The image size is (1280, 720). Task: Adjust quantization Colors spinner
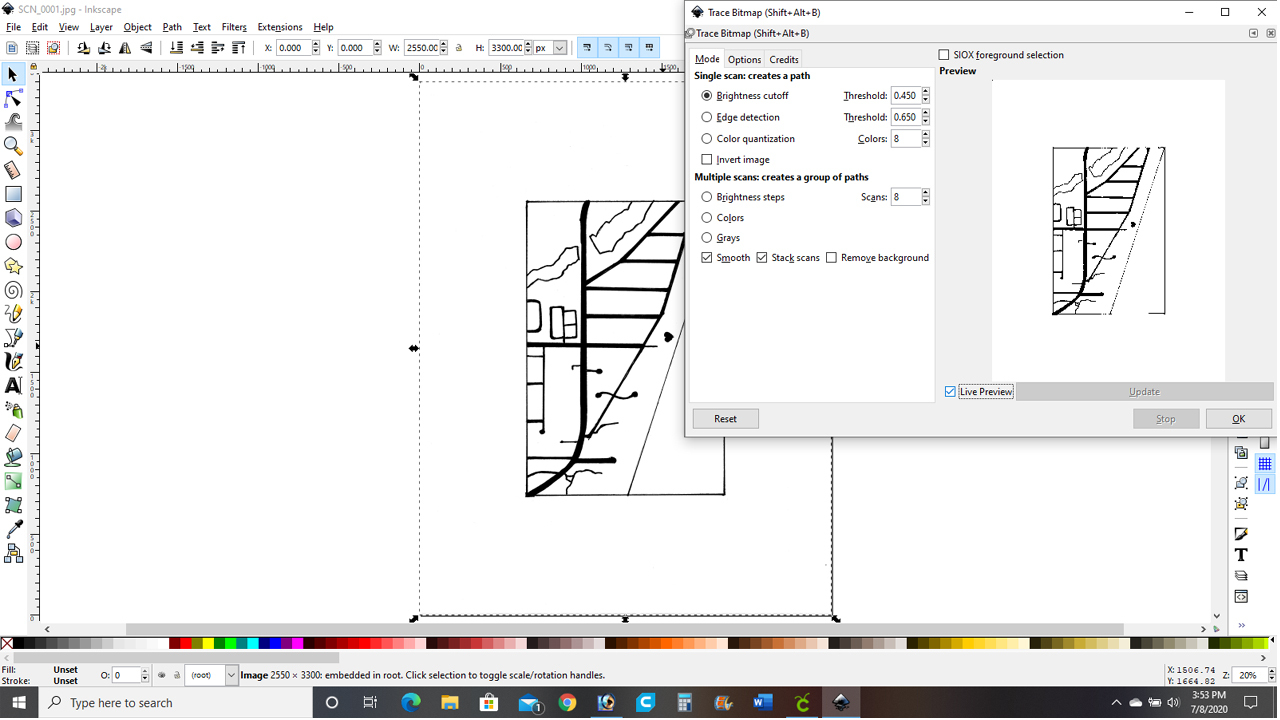coord(926,139)
